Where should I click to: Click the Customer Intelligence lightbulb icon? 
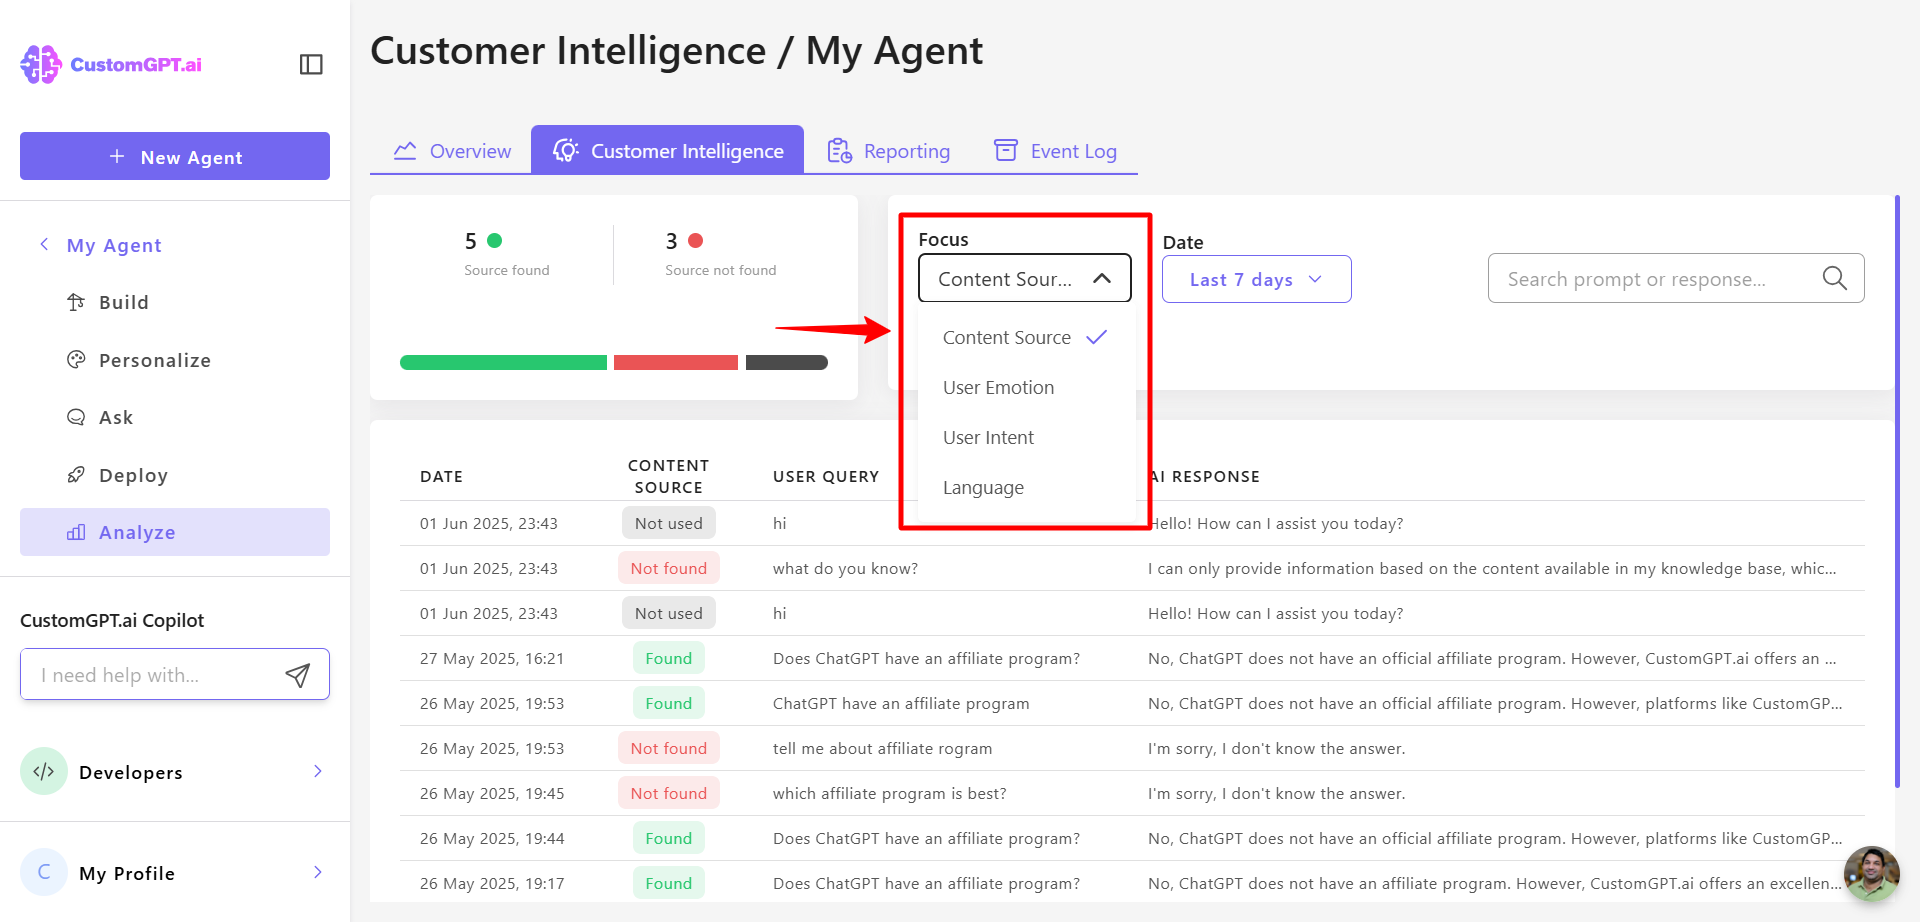pos(566,150)
